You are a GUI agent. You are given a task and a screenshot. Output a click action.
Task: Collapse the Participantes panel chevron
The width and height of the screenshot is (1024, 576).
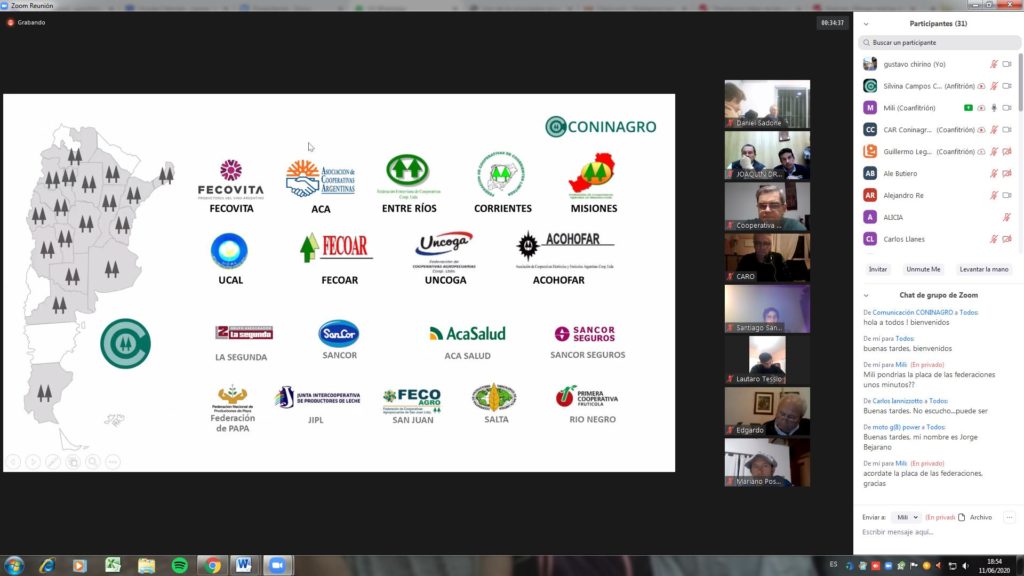866,23
